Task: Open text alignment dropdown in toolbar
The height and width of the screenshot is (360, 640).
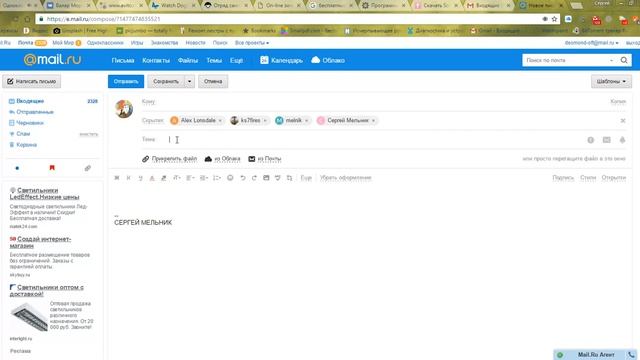Action: pos(190,178)
